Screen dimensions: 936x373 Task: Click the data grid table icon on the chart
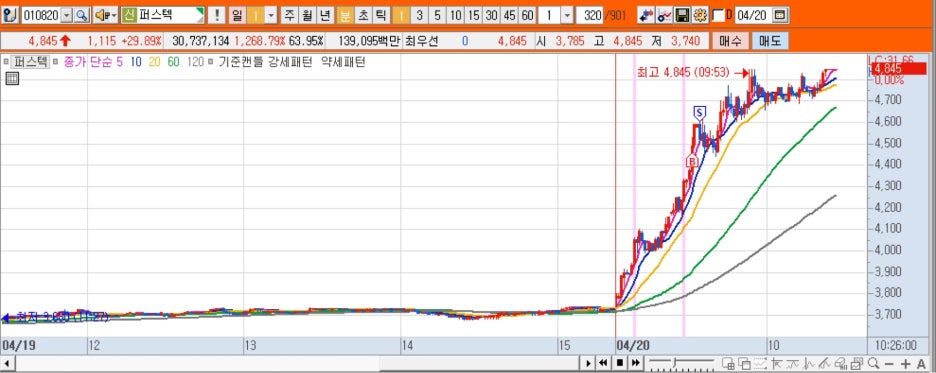pos(13,78)
